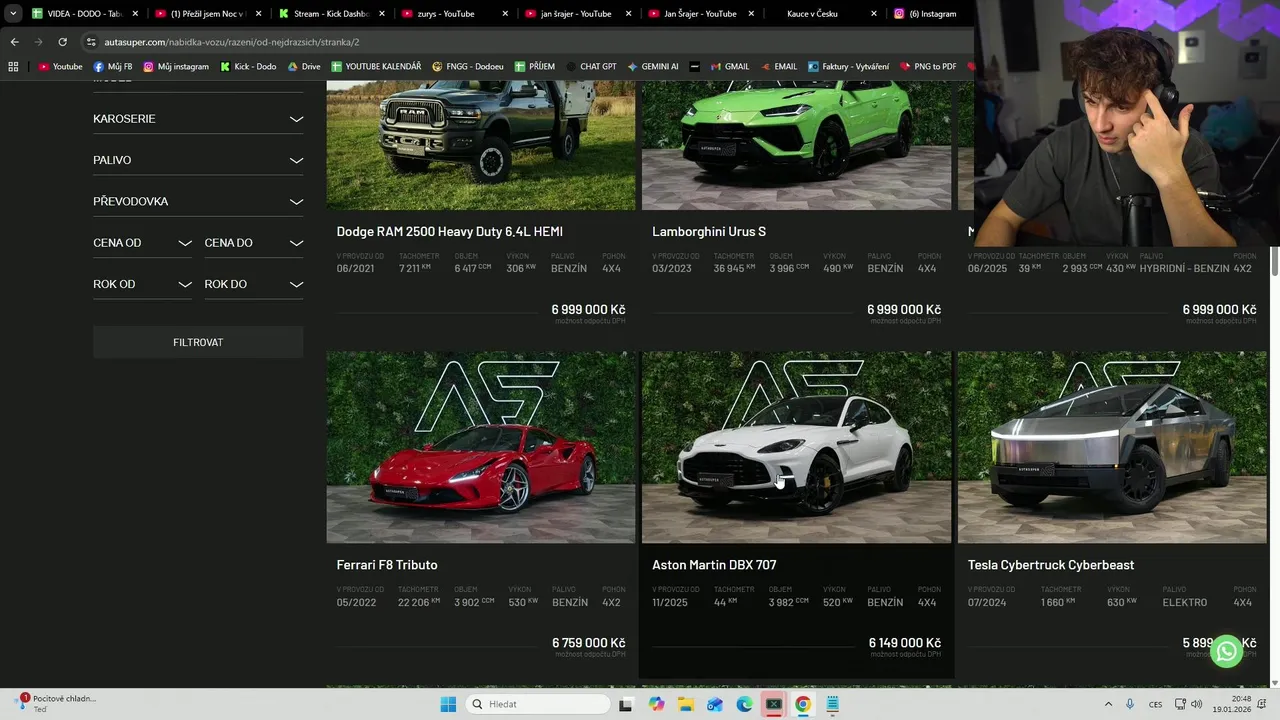Image resolution: width=1280 pixels, height=720 pixels.
Task: Select the 6 759 000 Kč Ferrari price
Action: (x=588, y=643)
